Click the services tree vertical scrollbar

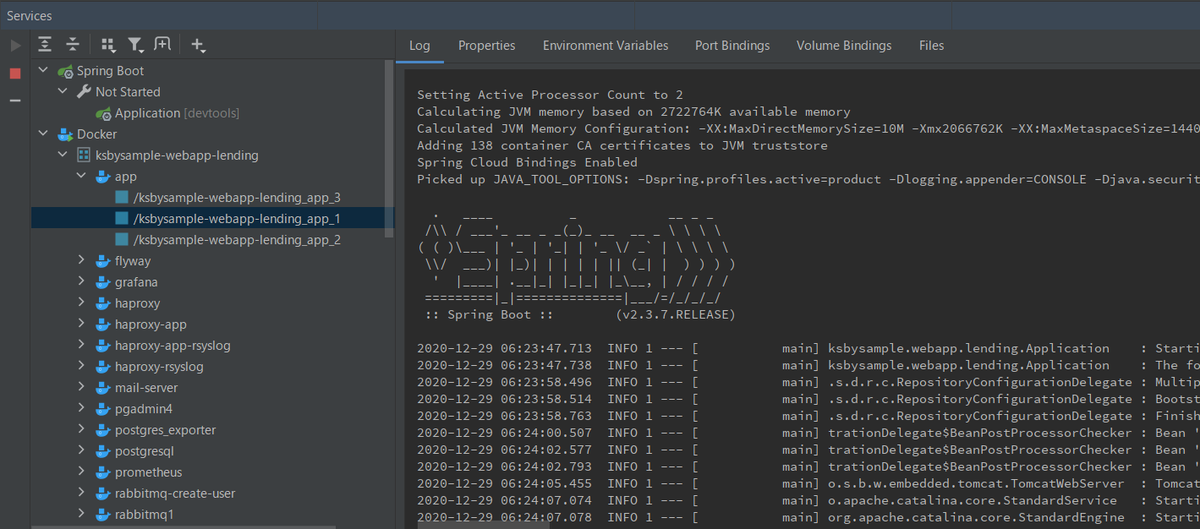(x=390, y=150)
